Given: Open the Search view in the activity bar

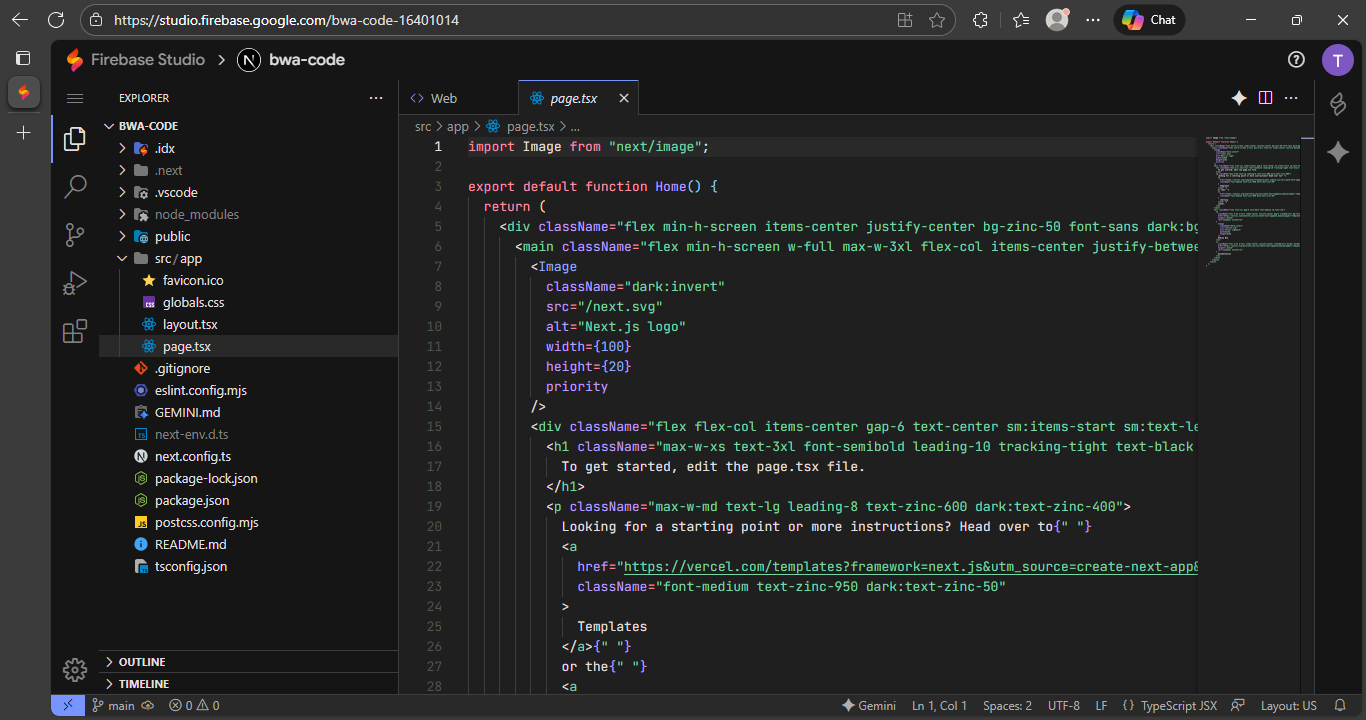Looking at the screenshot, I should pos(74,186).
